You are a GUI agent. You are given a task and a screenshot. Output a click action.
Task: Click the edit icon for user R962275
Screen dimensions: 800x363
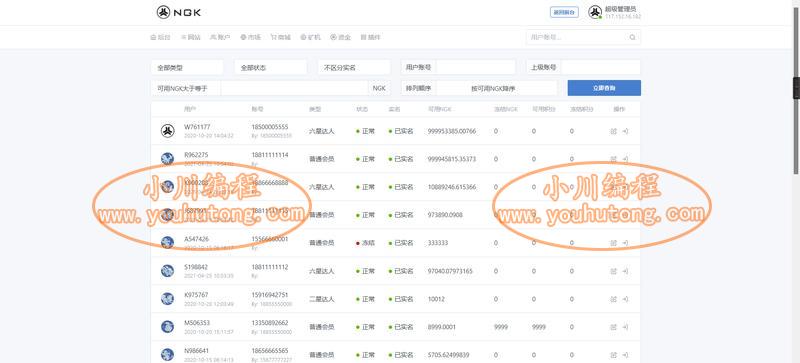(614, 159)
